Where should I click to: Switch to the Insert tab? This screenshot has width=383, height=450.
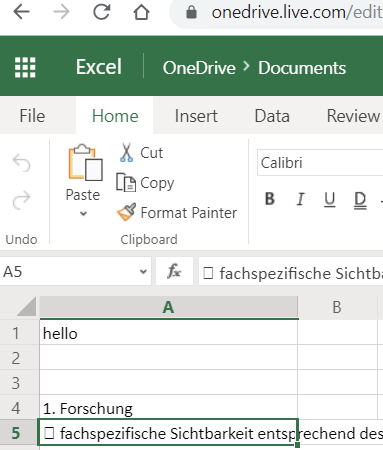click(196, 116)
